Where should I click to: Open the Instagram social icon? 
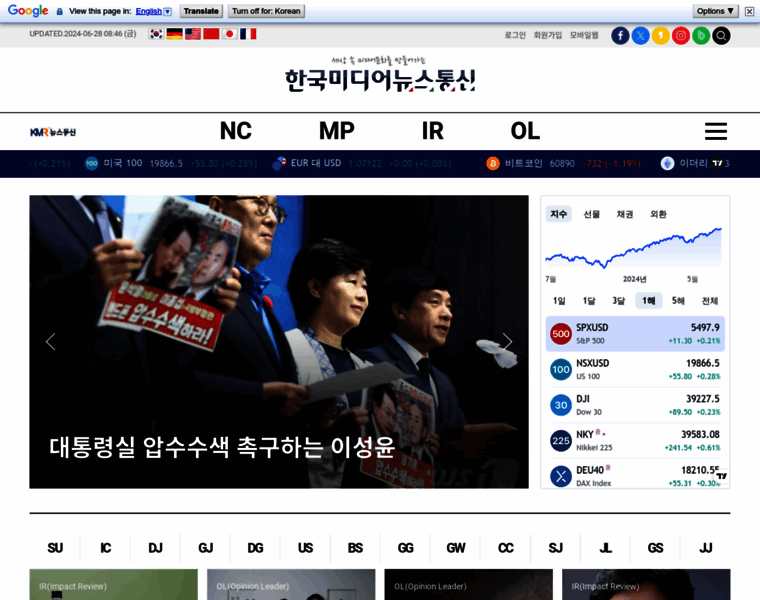pos(681,35)
